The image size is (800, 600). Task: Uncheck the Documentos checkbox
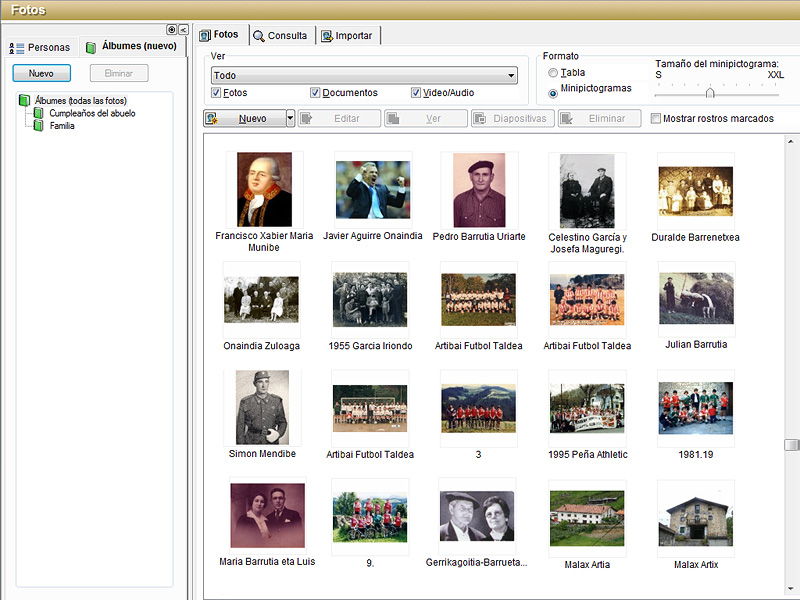coord(315,92)
